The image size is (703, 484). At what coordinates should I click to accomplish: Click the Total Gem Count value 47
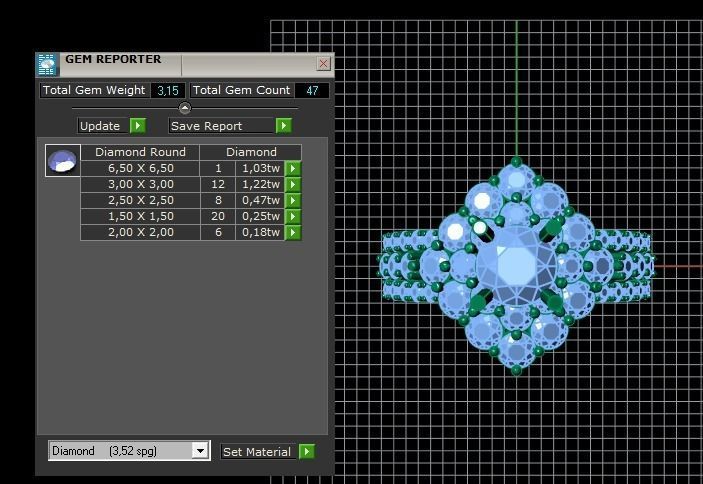tap(312, 91)
